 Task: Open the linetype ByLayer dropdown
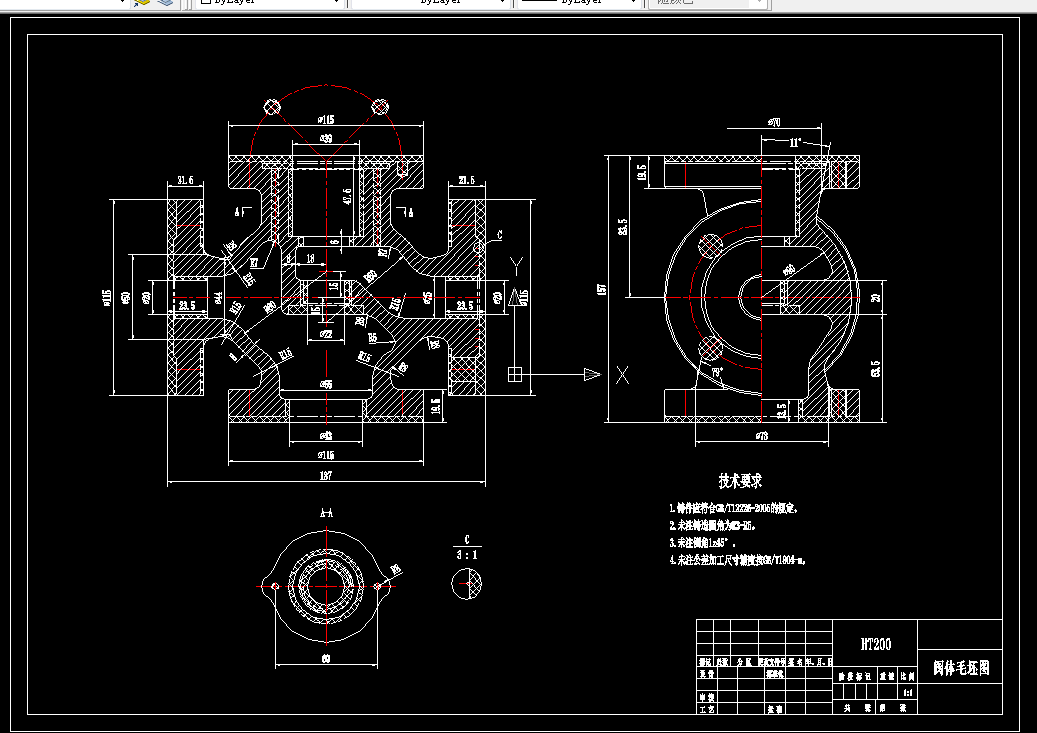click(431, 3)
